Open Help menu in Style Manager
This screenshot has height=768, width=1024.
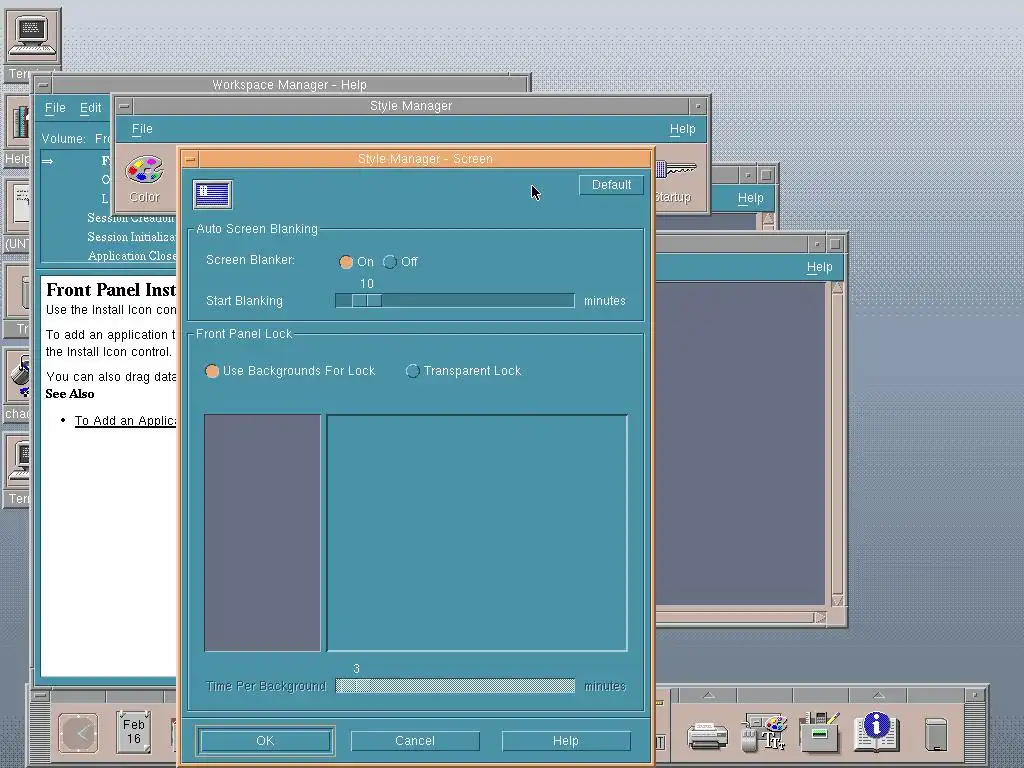682,129
